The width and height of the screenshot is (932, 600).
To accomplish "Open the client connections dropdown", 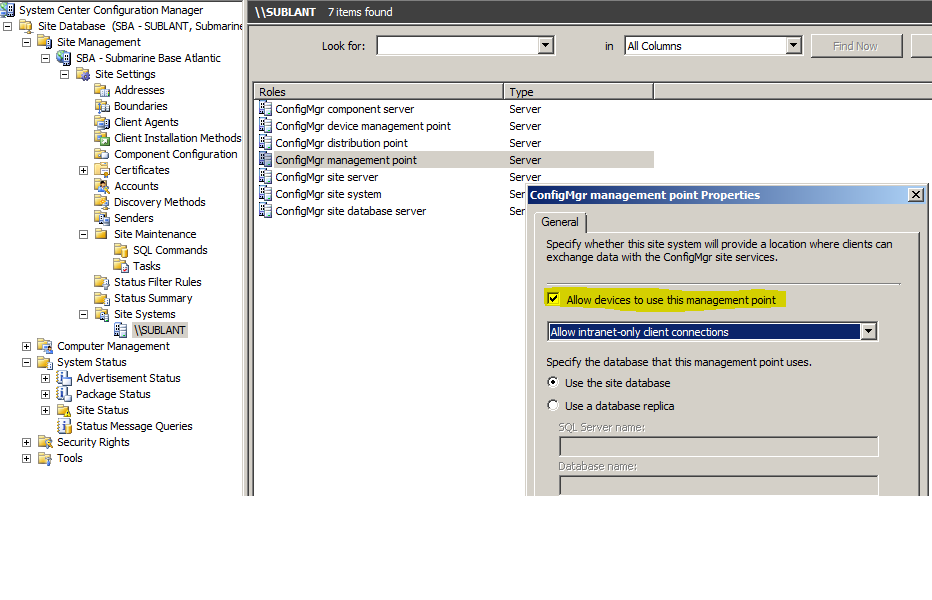I will 869,331.
